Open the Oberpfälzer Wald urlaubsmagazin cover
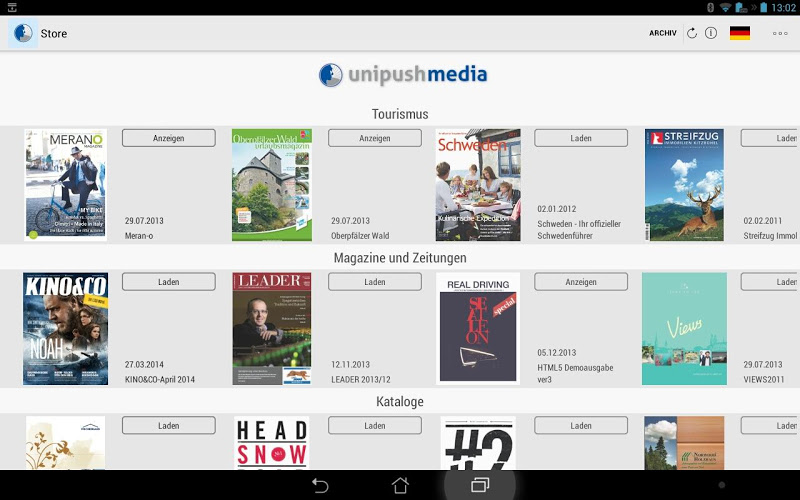The image size is (800, 500). click(x=272, y=185)
